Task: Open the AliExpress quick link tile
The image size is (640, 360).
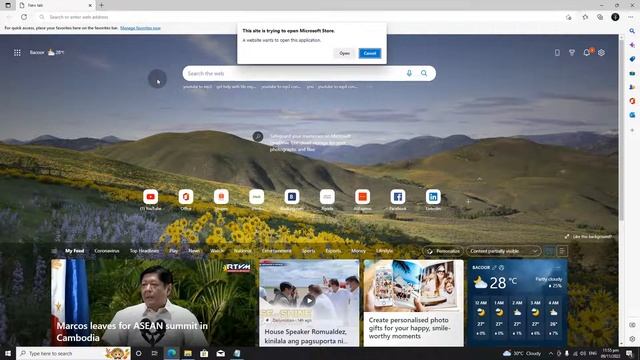Action: [x=362, y=197]
